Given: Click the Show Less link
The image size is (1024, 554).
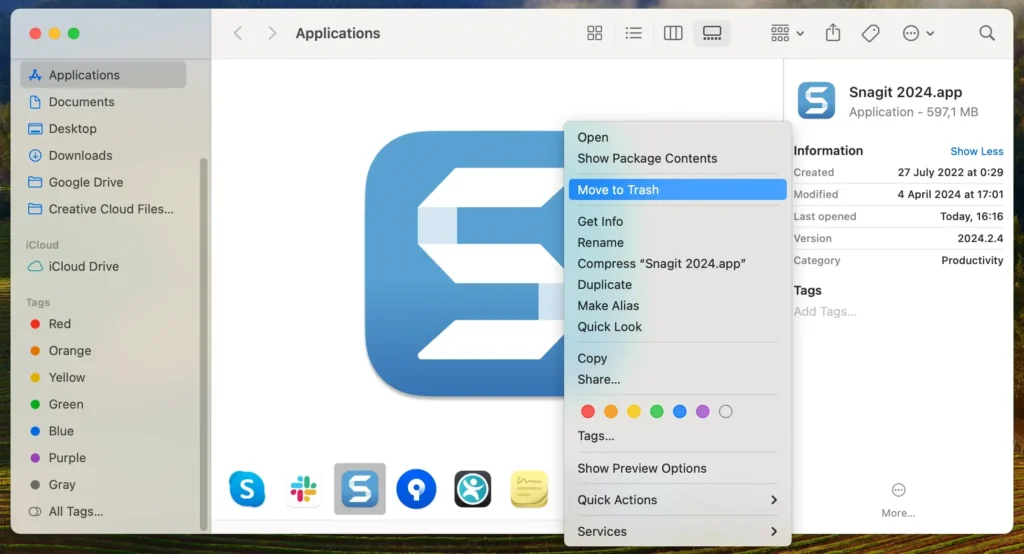Looking at the screenshot, I should pos(976,152).
